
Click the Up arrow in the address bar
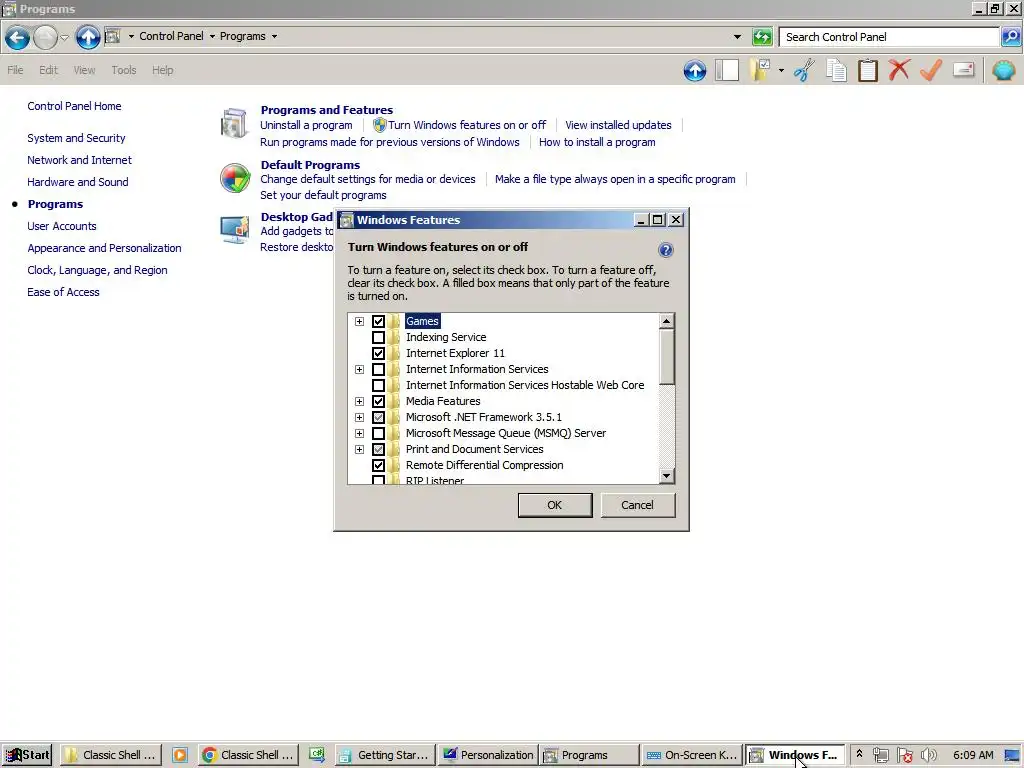coord(88,37)
